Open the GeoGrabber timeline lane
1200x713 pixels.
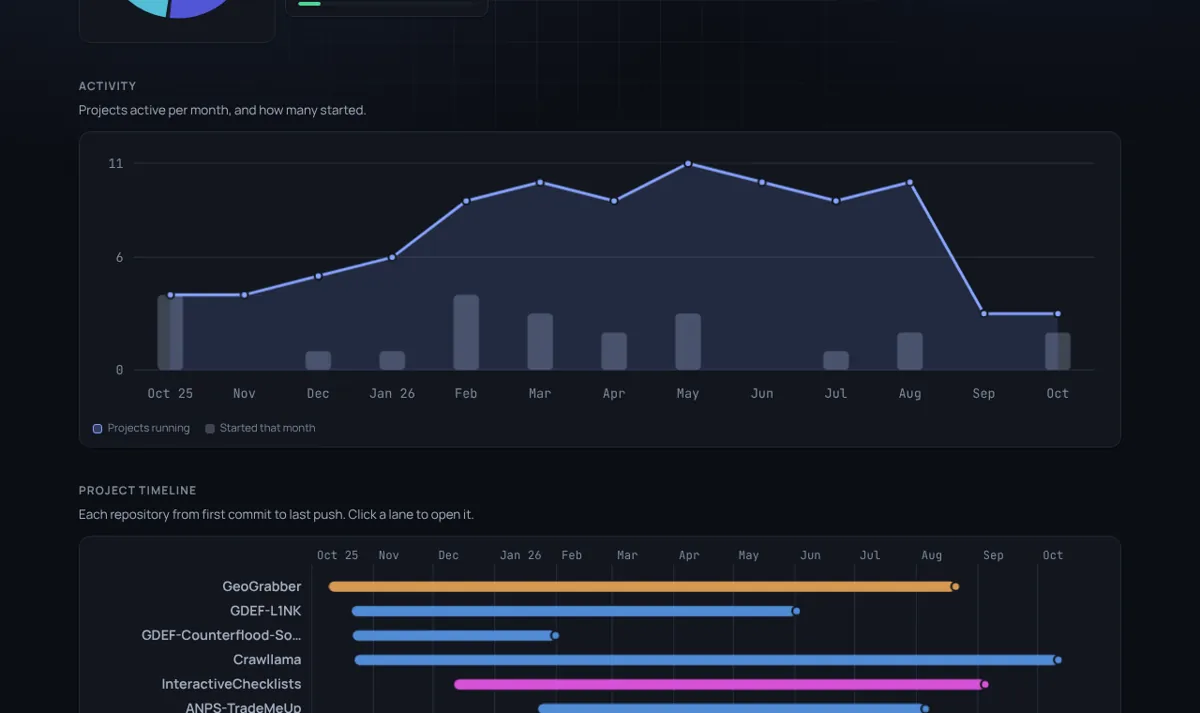click(x=643, y=586)
